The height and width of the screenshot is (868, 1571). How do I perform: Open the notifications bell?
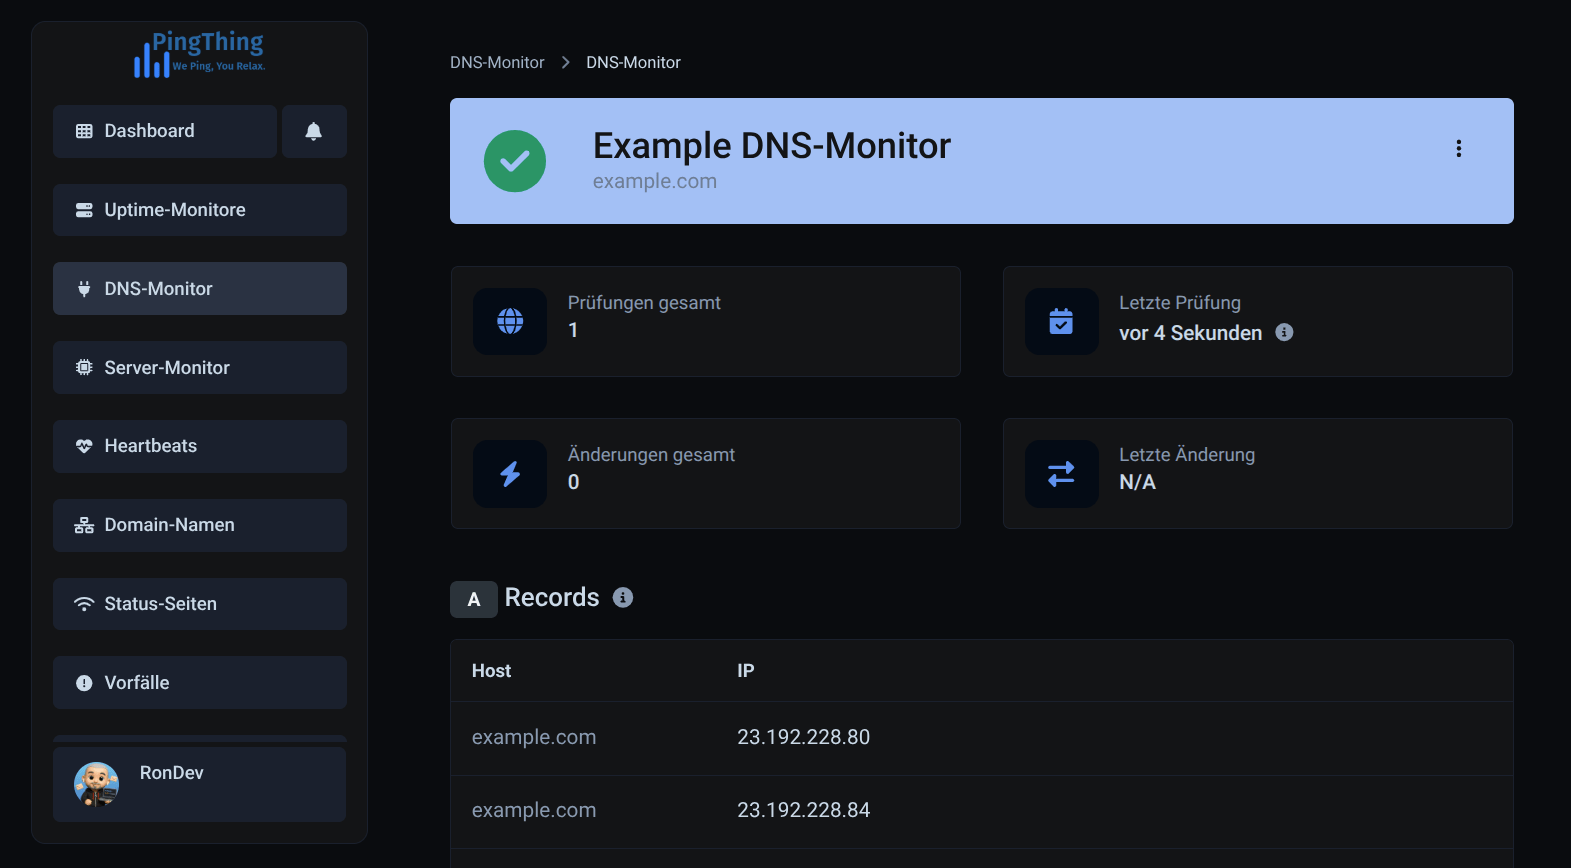pyautogui.click(x=314, y=131)
